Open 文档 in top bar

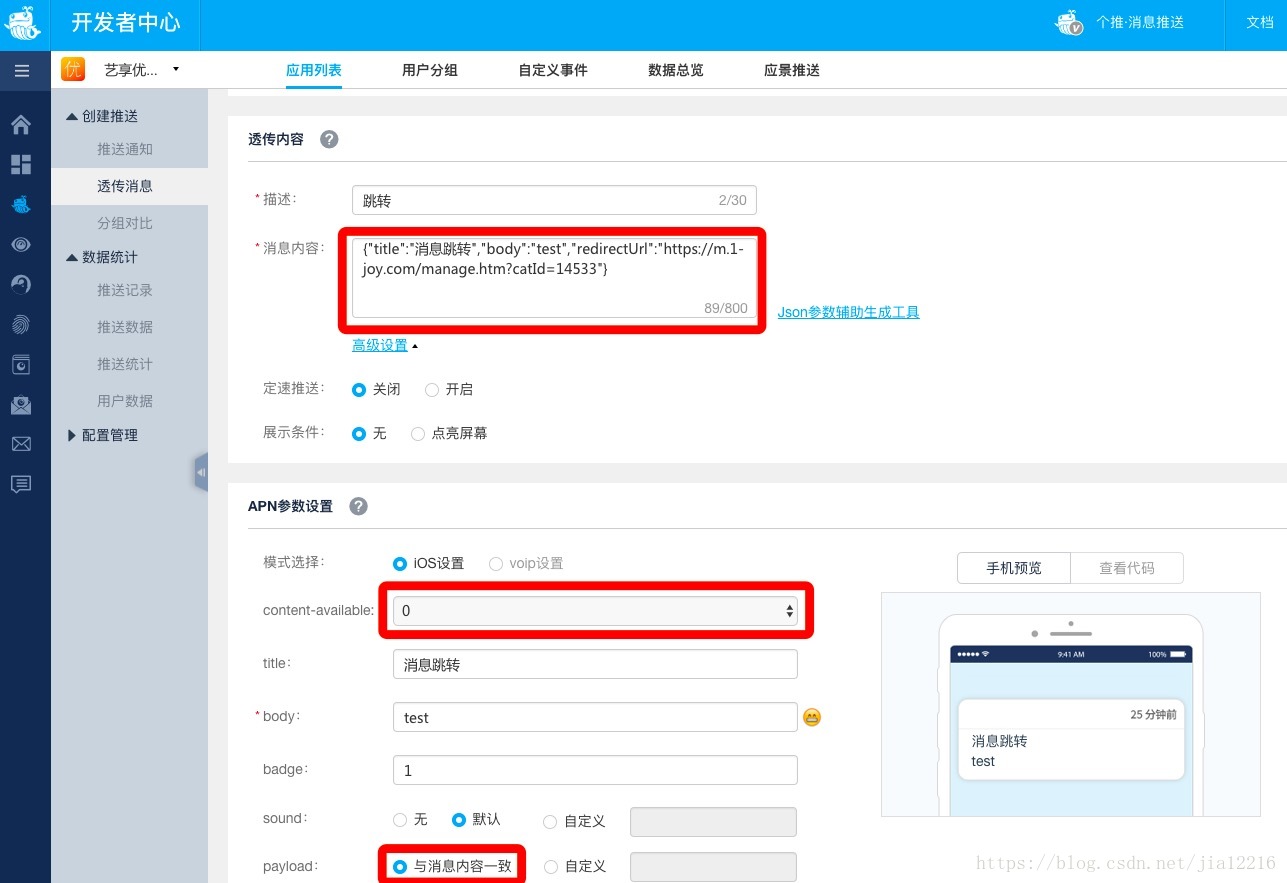[x=1260, y=22]
